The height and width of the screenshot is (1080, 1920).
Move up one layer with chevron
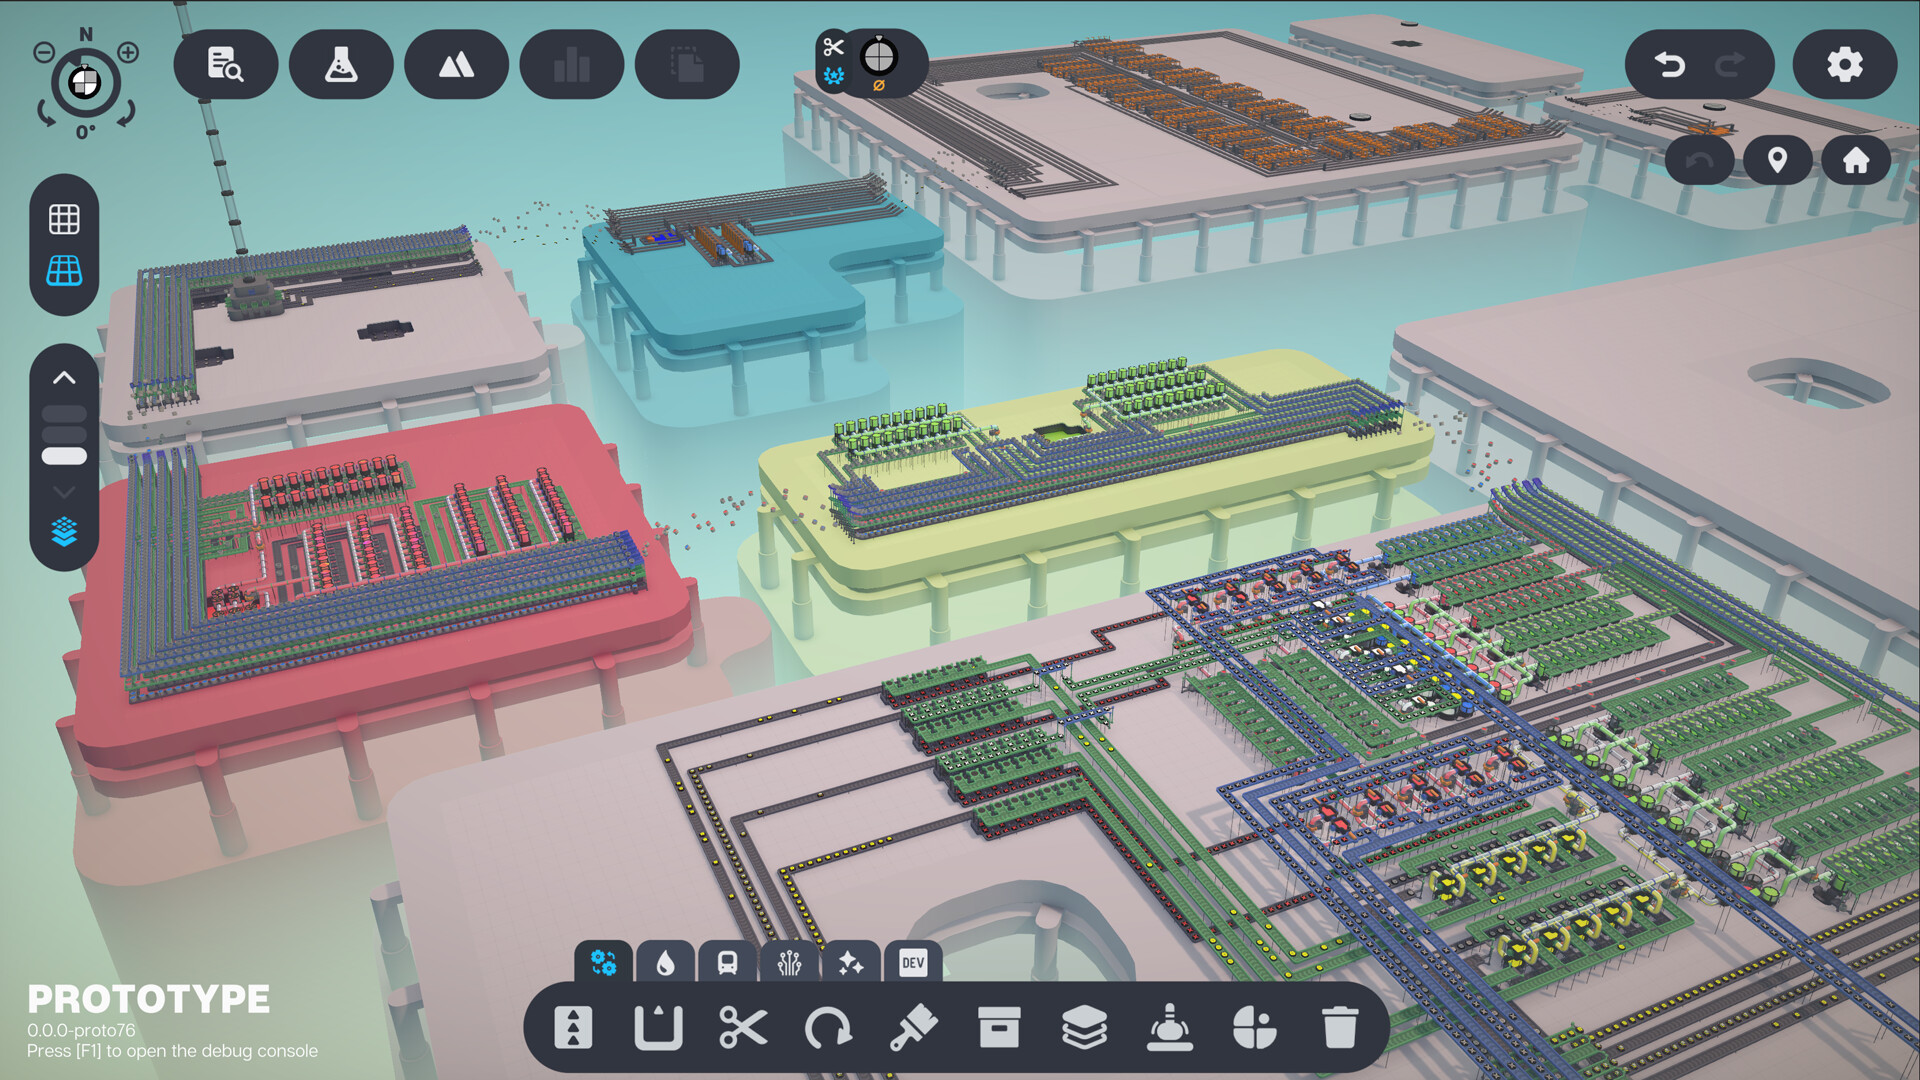pos(64,378)
